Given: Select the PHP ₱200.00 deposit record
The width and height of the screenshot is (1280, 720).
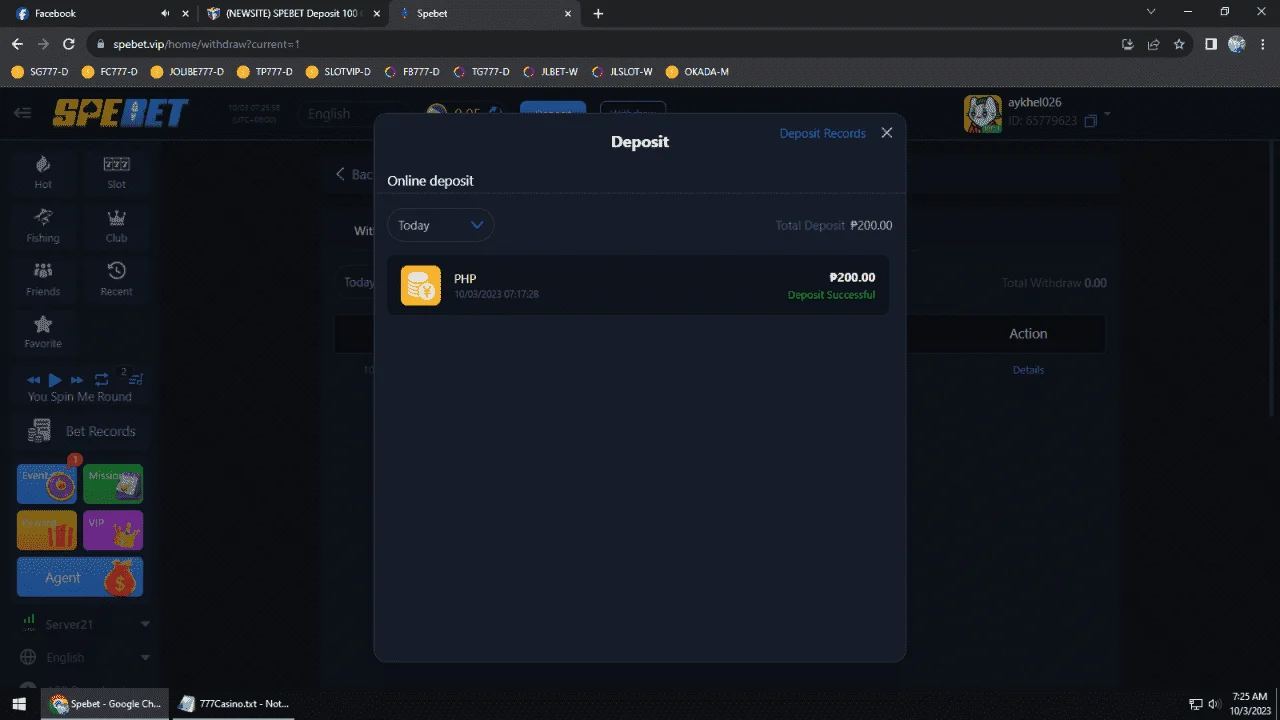Looking at the screenshot, I should [x=638, y=285].
